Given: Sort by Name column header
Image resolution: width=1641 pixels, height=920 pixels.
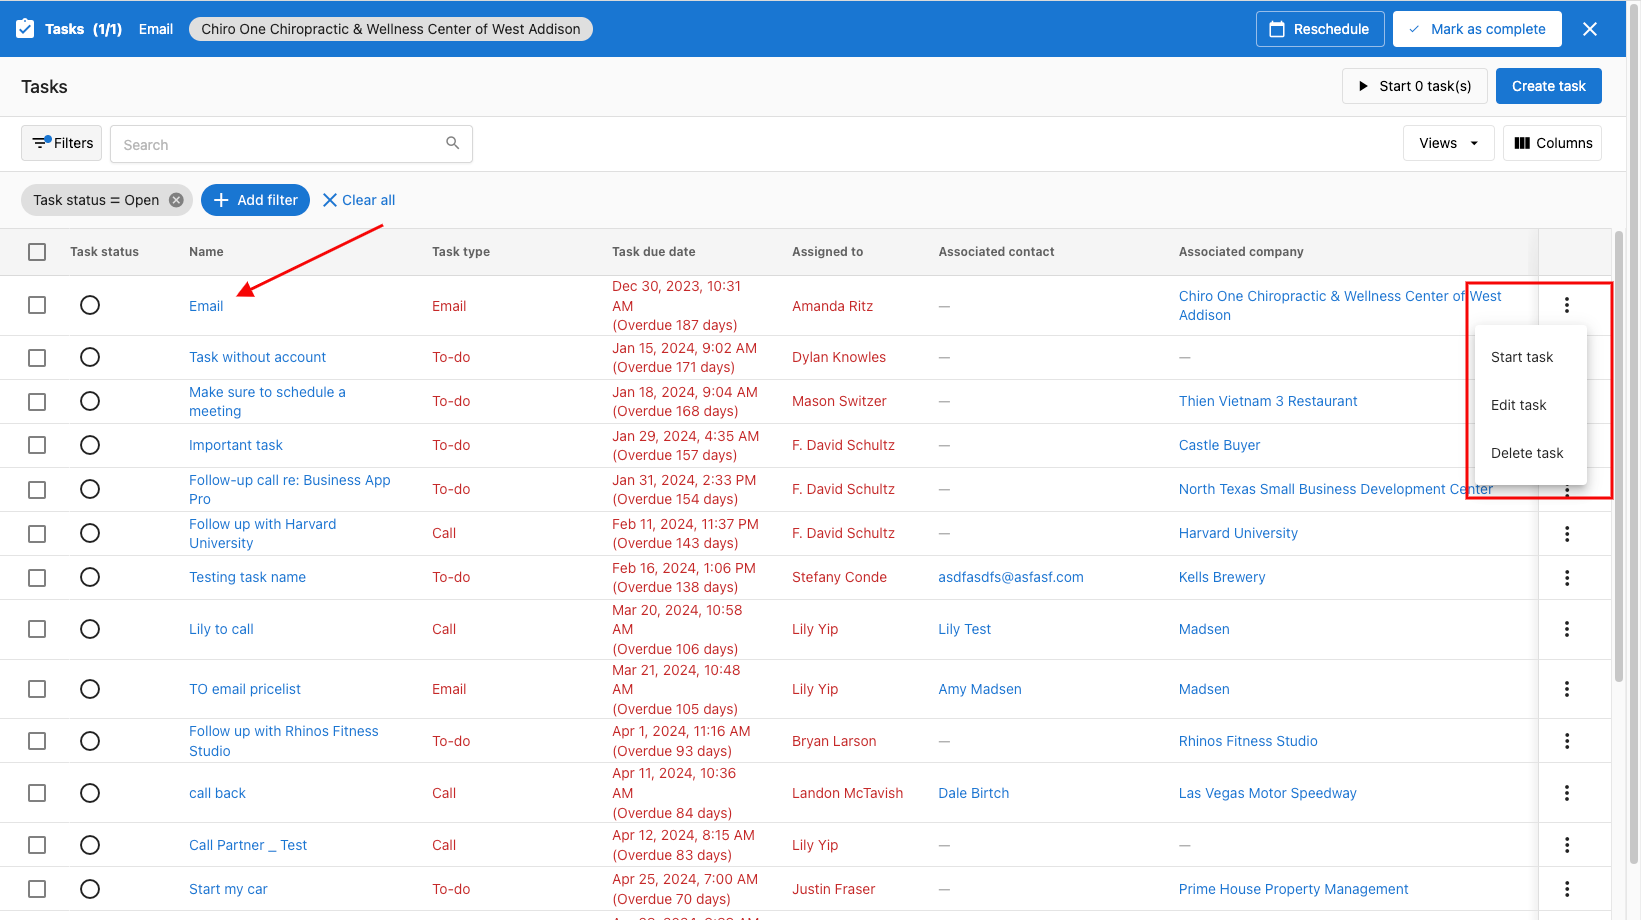Looking at the screenshot, I should click(206, 252).
